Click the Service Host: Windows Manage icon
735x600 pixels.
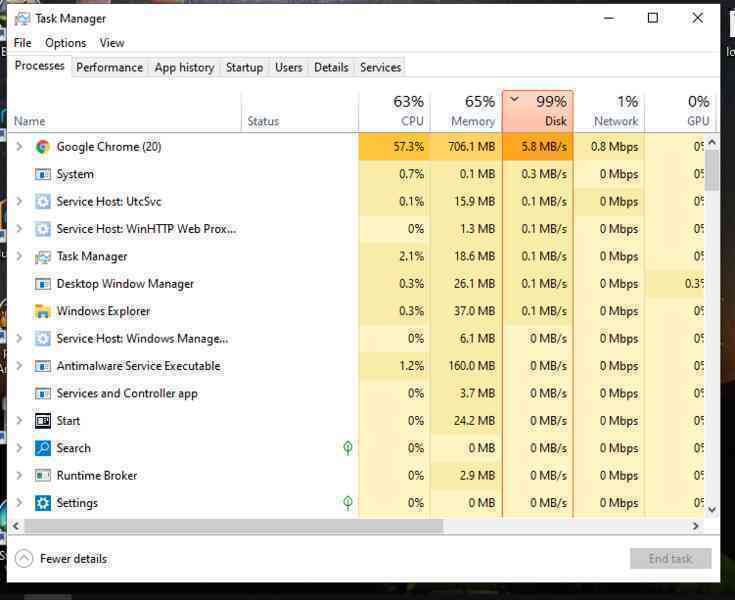(43, 338)
